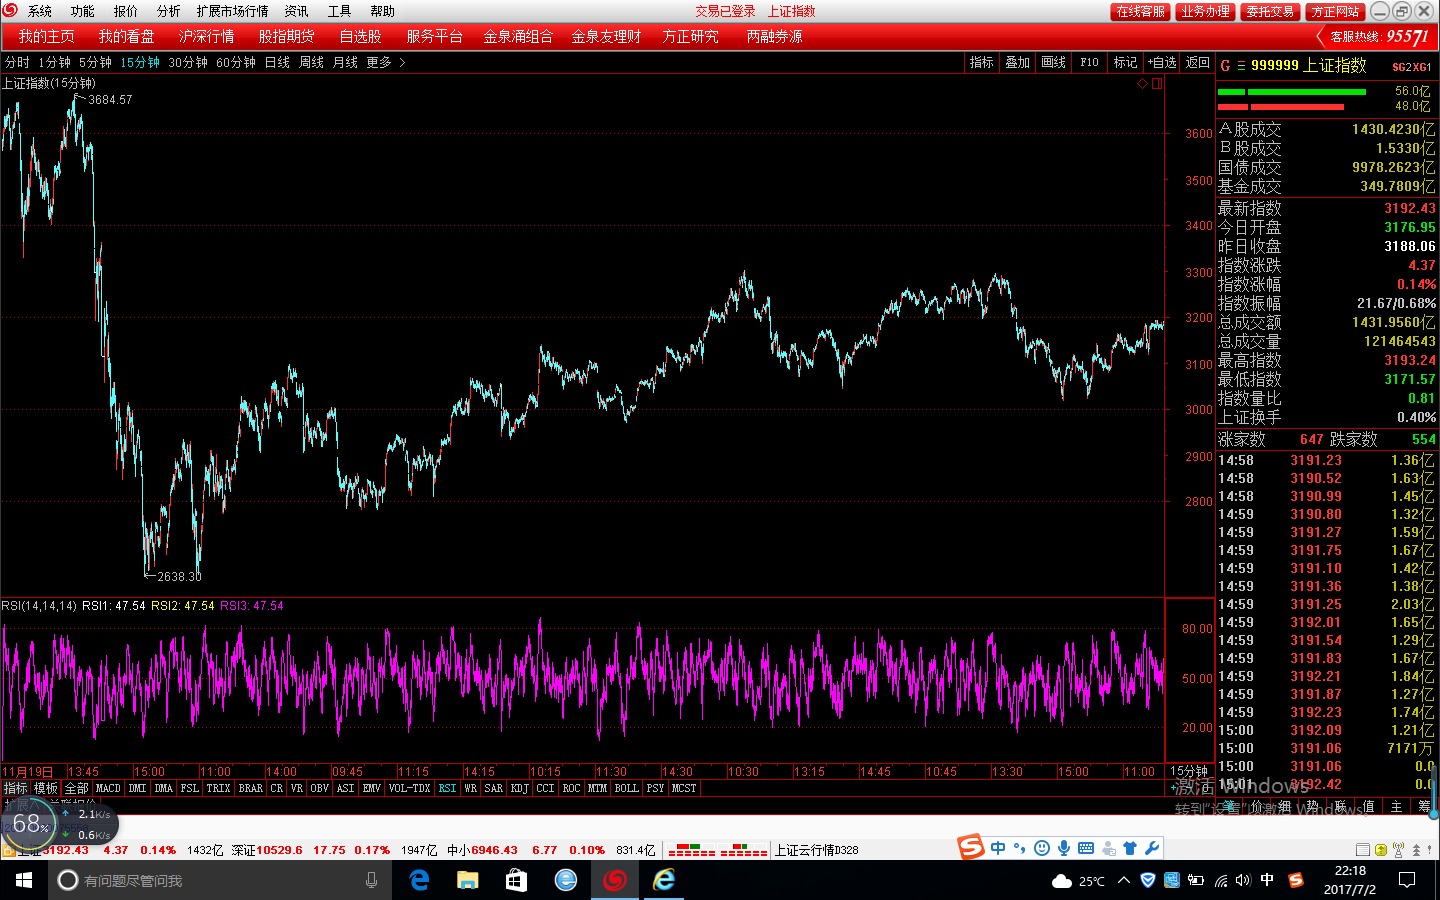1440x900 pixels.
Task: Switch to 周线 weekly chart
Action: [x=312, y=62]
